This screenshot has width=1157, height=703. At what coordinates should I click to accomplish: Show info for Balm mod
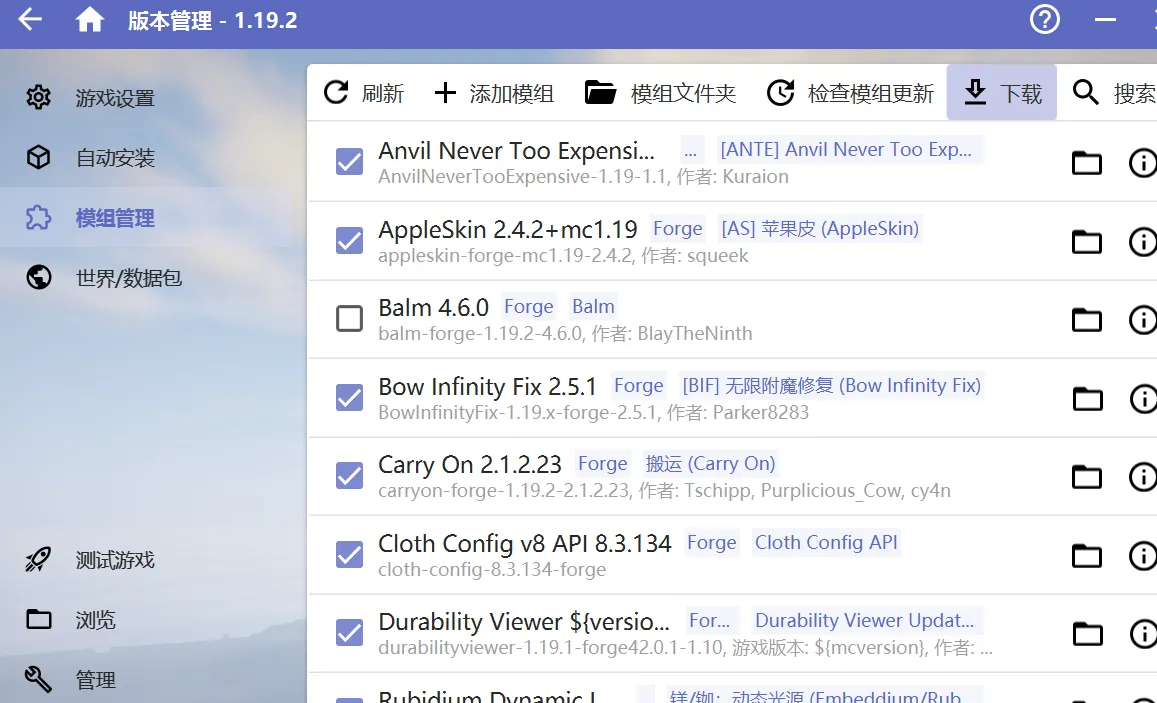(1143, 319)
